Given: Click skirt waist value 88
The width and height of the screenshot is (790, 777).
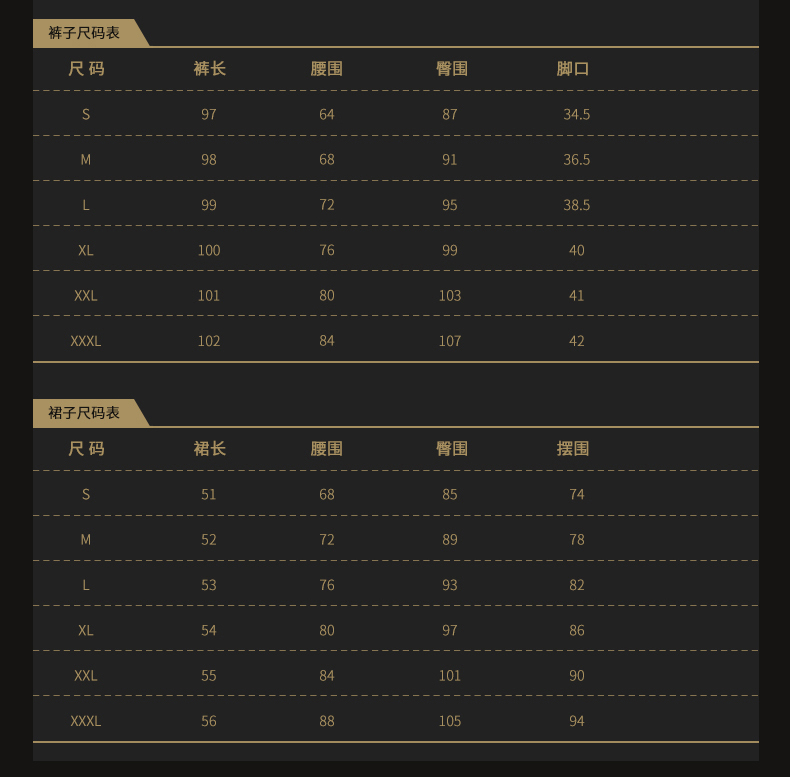Looking at the screenshot, I should (327, 721).
